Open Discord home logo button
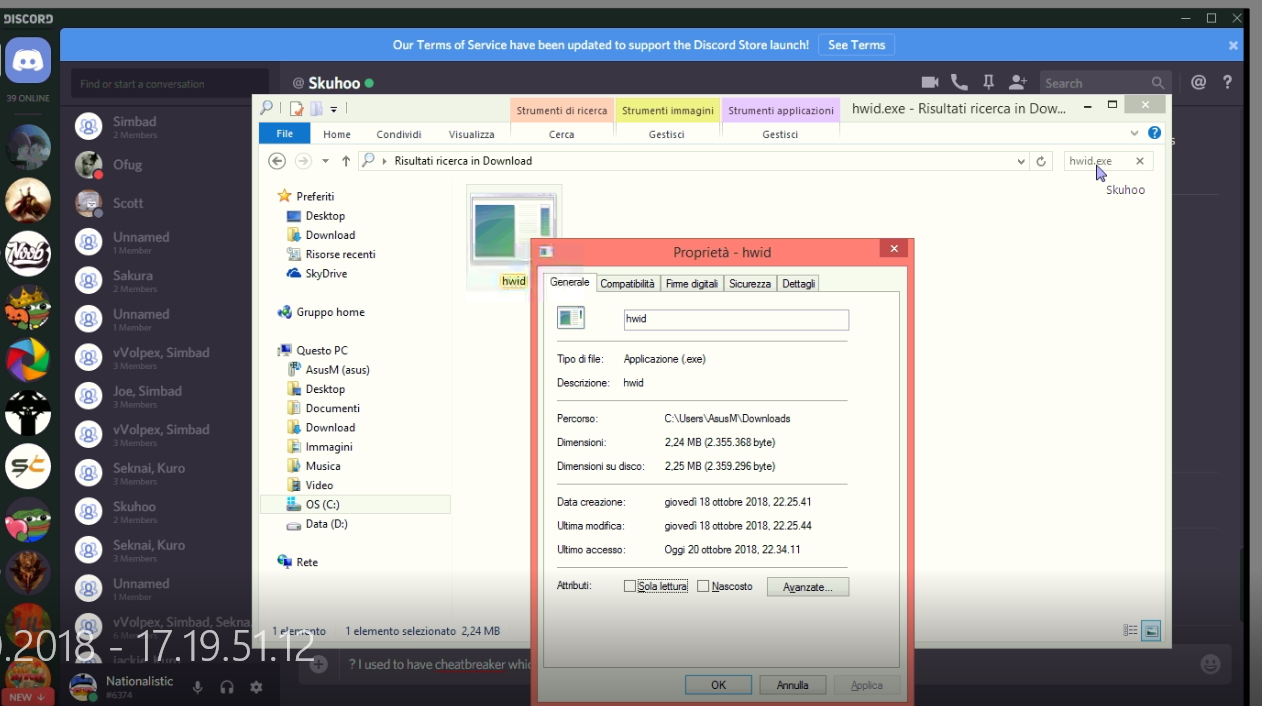The height and width of the screenshot is (706, 1262). point(28,61)
